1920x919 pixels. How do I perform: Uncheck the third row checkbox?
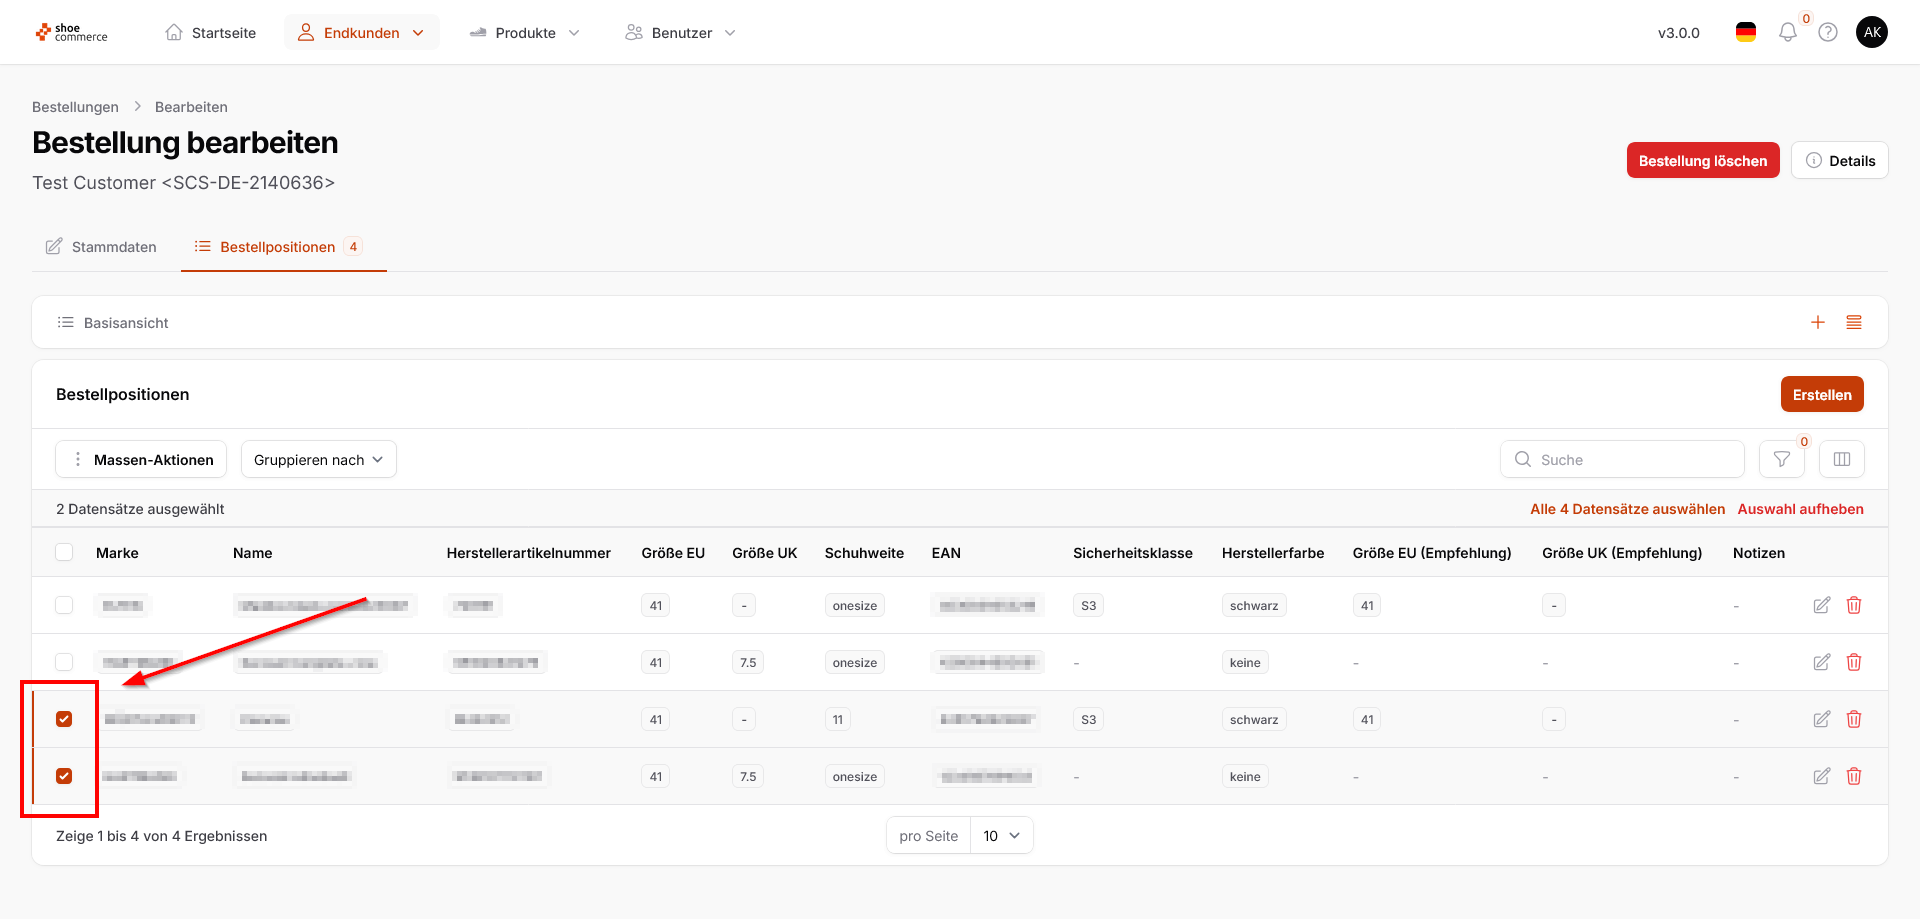64,720
